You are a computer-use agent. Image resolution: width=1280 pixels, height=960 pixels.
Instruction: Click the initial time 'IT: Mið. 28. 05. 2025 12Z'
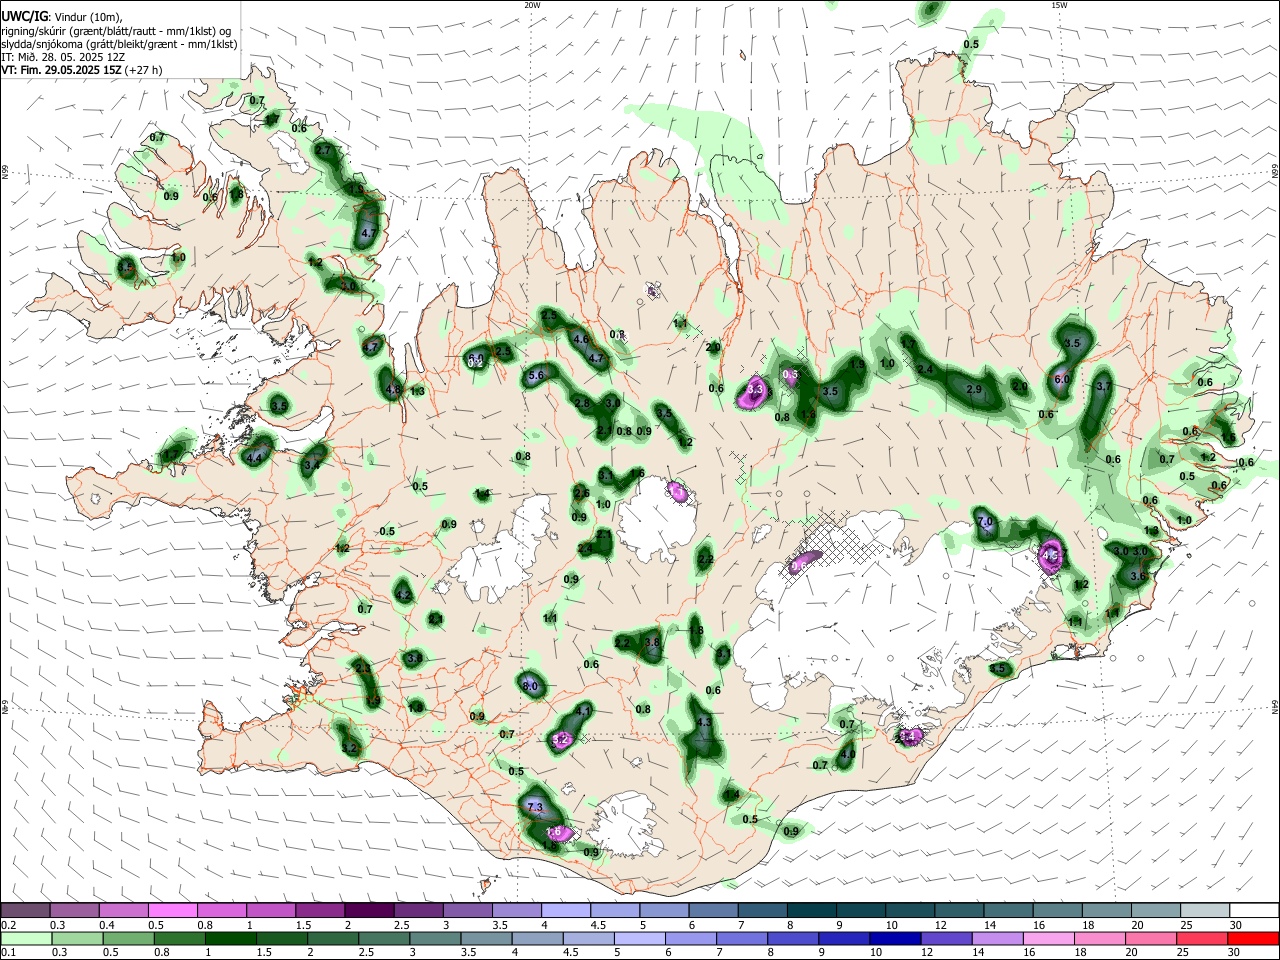63,57
